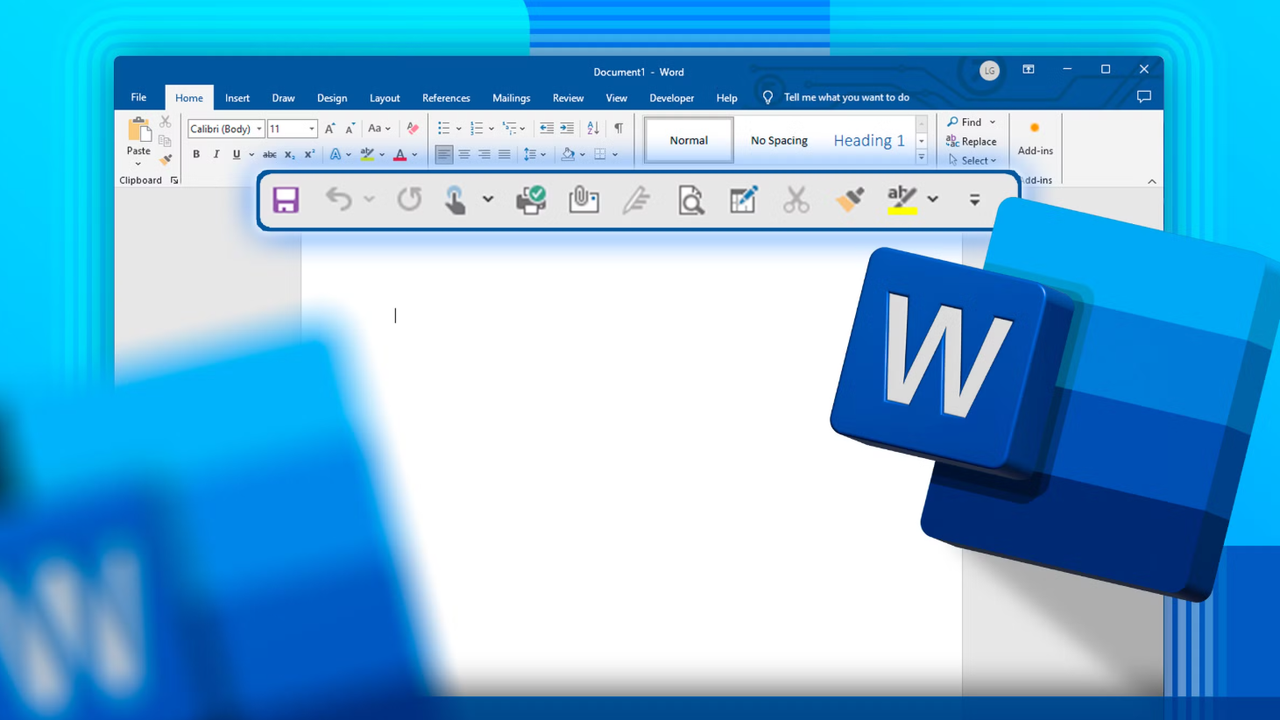Open Ribbon Display Options icon in title bar
Screen dimensions: 1280x720
point(1028,70)
